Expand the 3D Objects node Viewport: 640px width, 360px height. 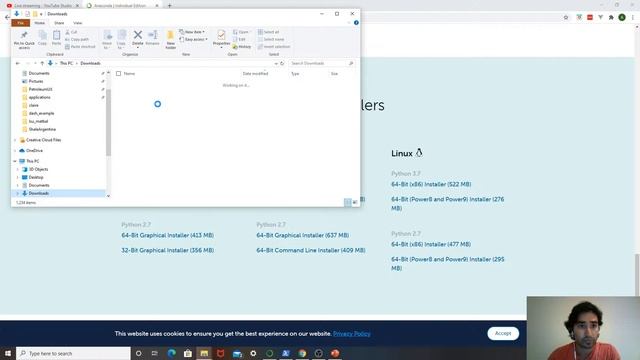point(18,169)
